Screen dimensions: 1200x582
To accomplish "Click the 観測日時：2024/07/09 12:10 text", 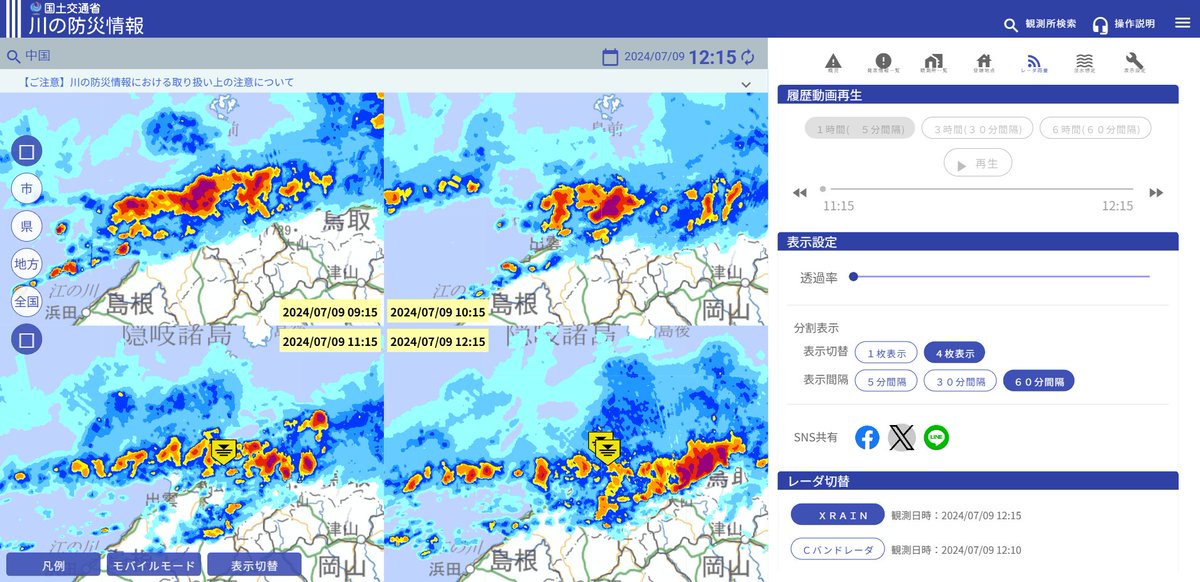I will click(956, 550).
